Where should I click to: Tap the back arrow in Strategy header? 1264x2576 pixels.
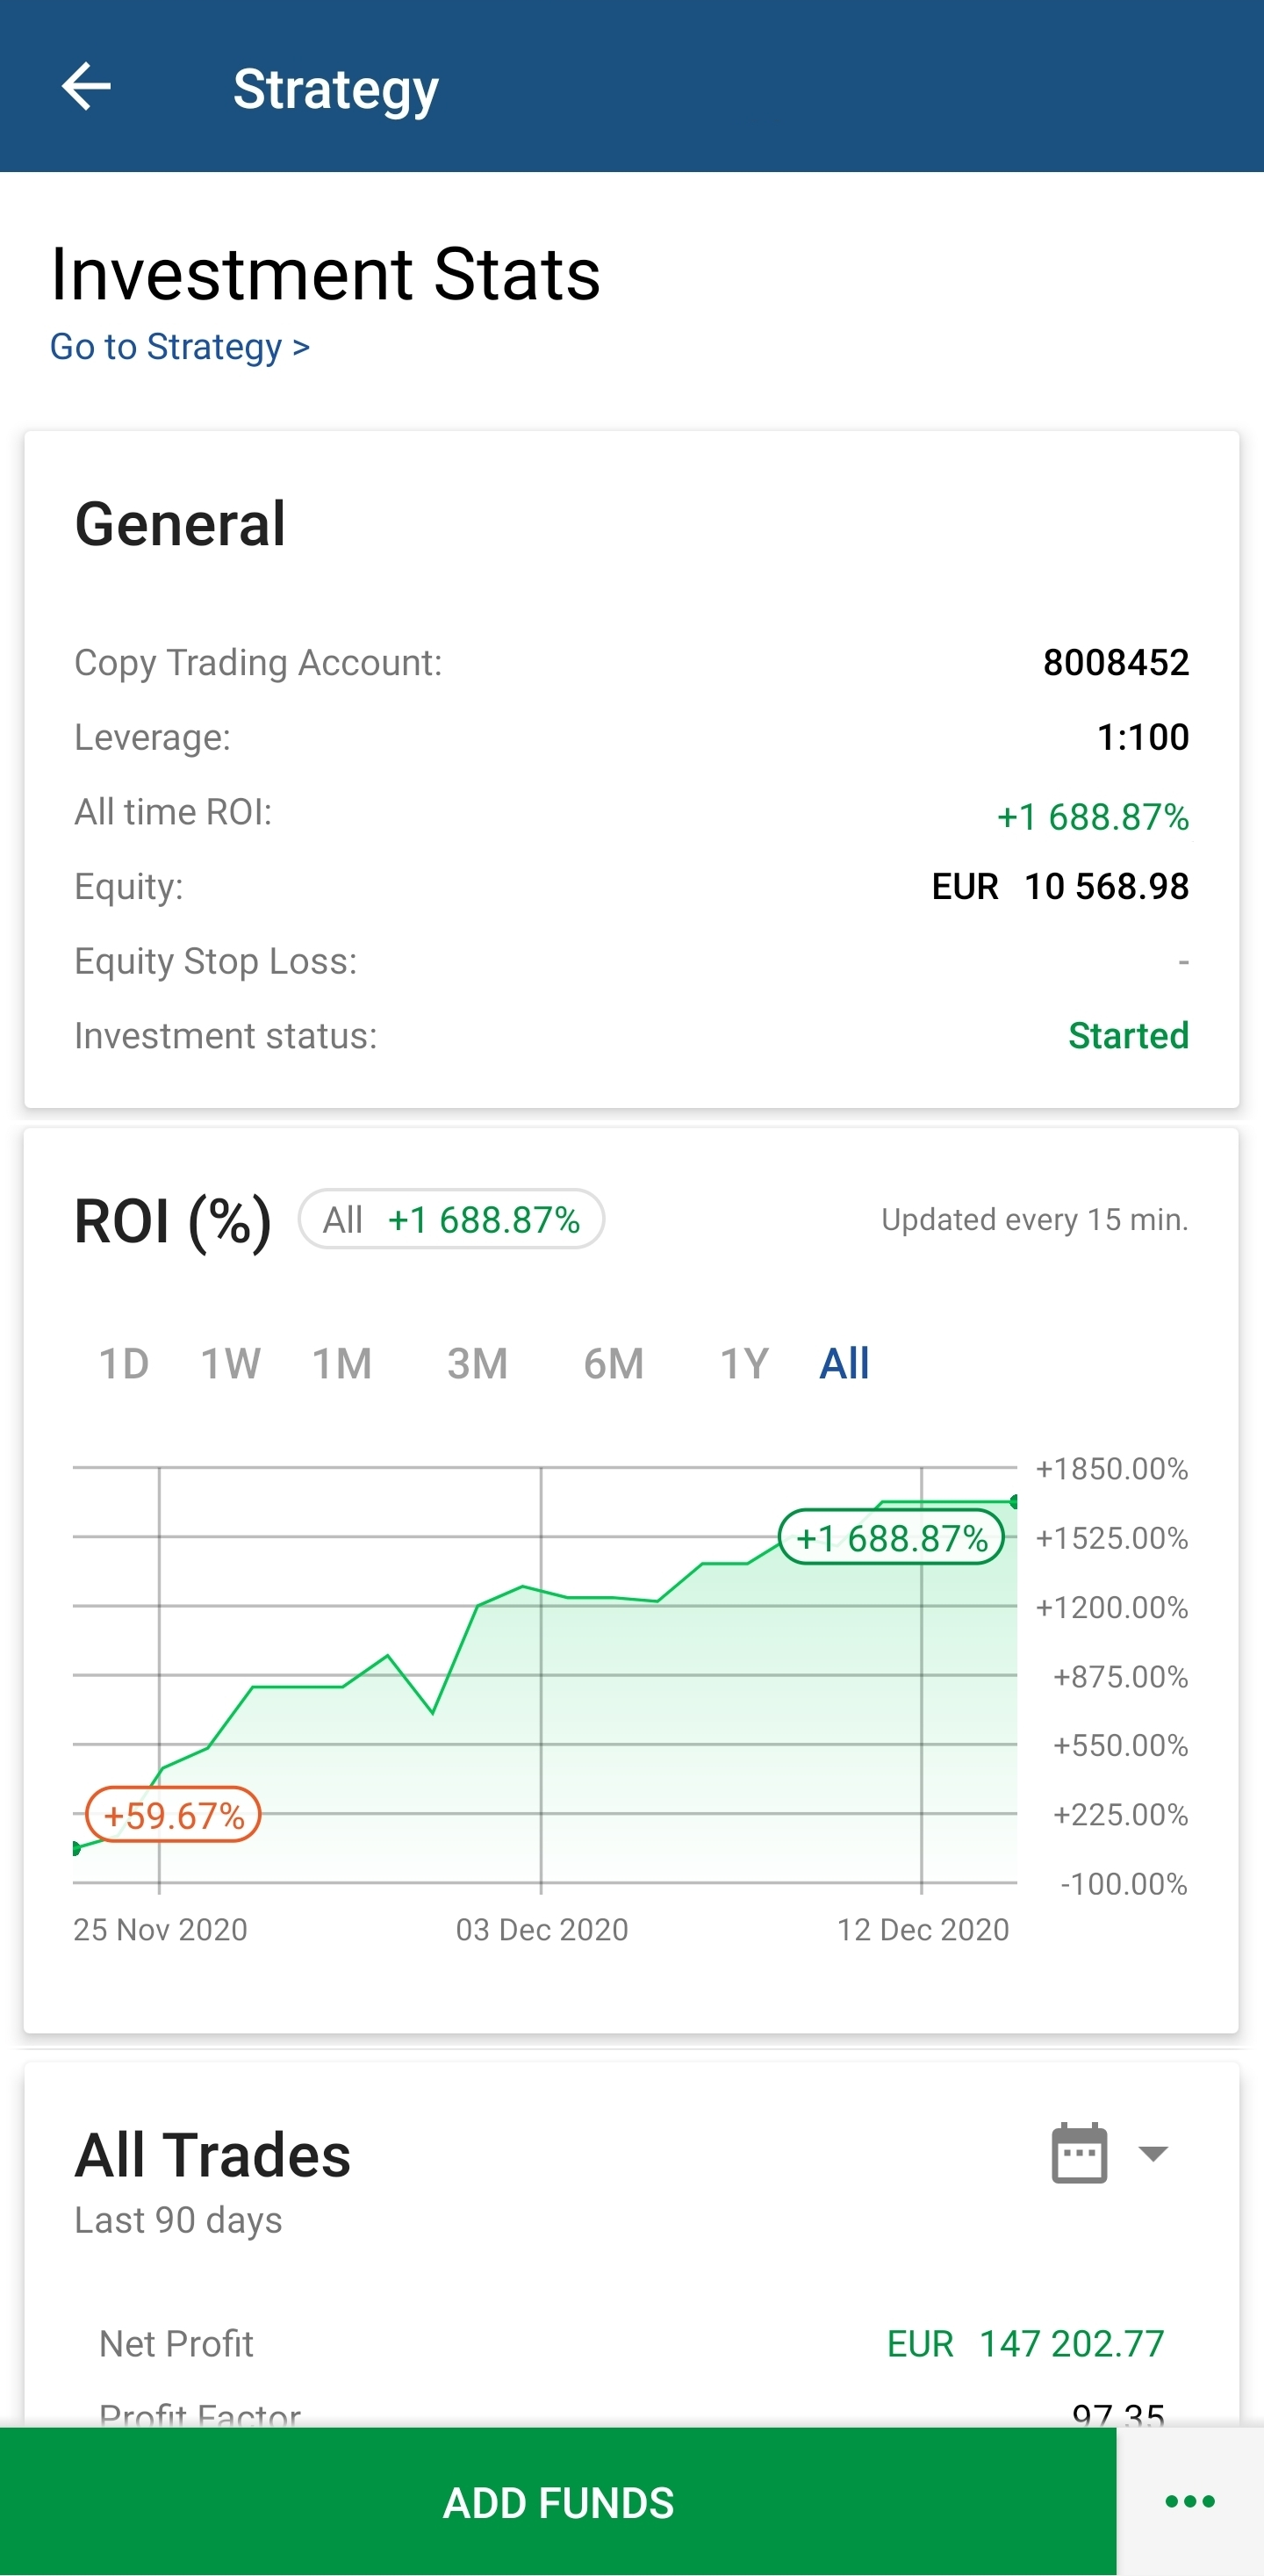86,87
